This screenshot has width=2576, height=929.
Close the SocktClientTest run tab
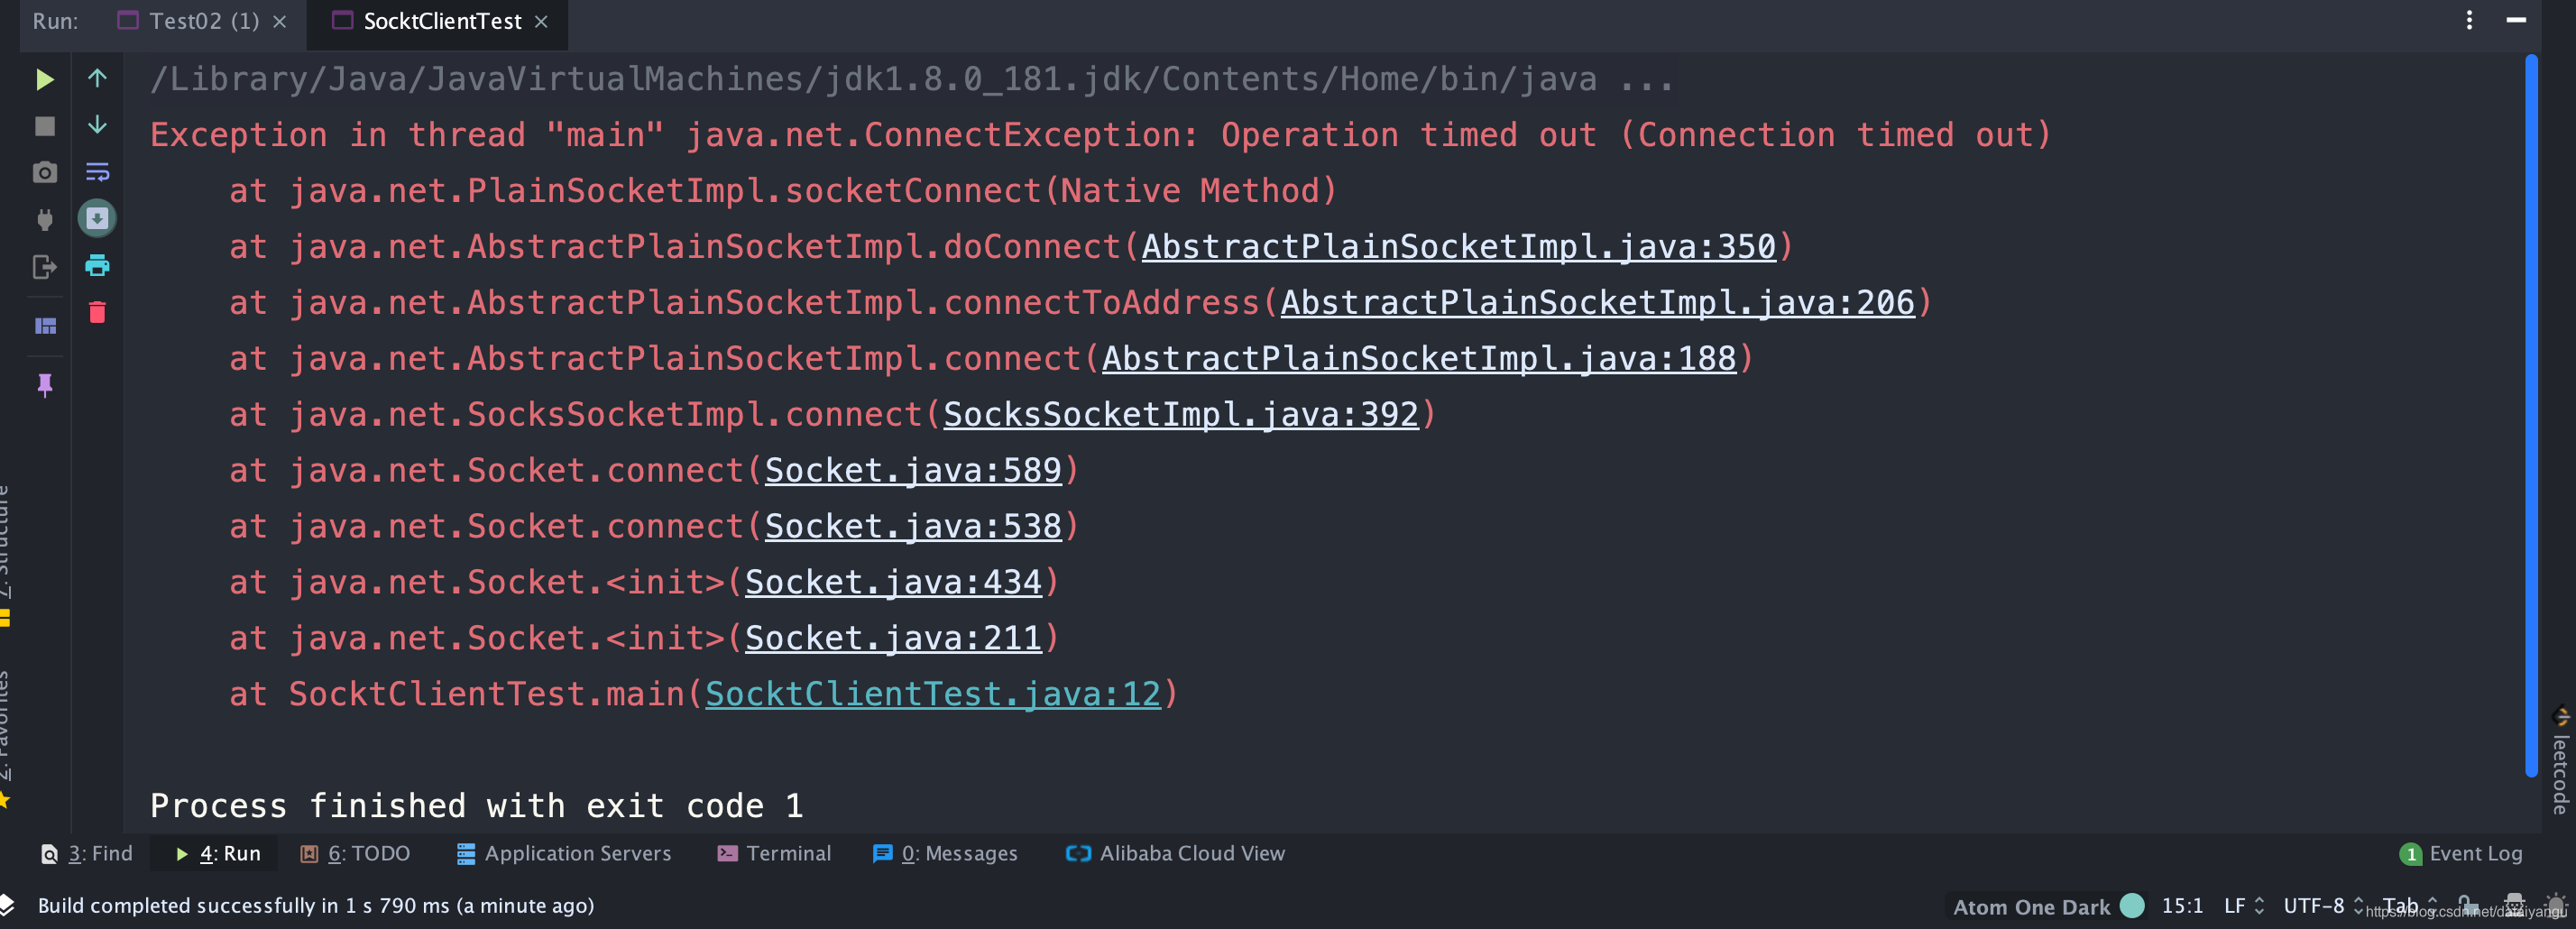click(541, 21)
